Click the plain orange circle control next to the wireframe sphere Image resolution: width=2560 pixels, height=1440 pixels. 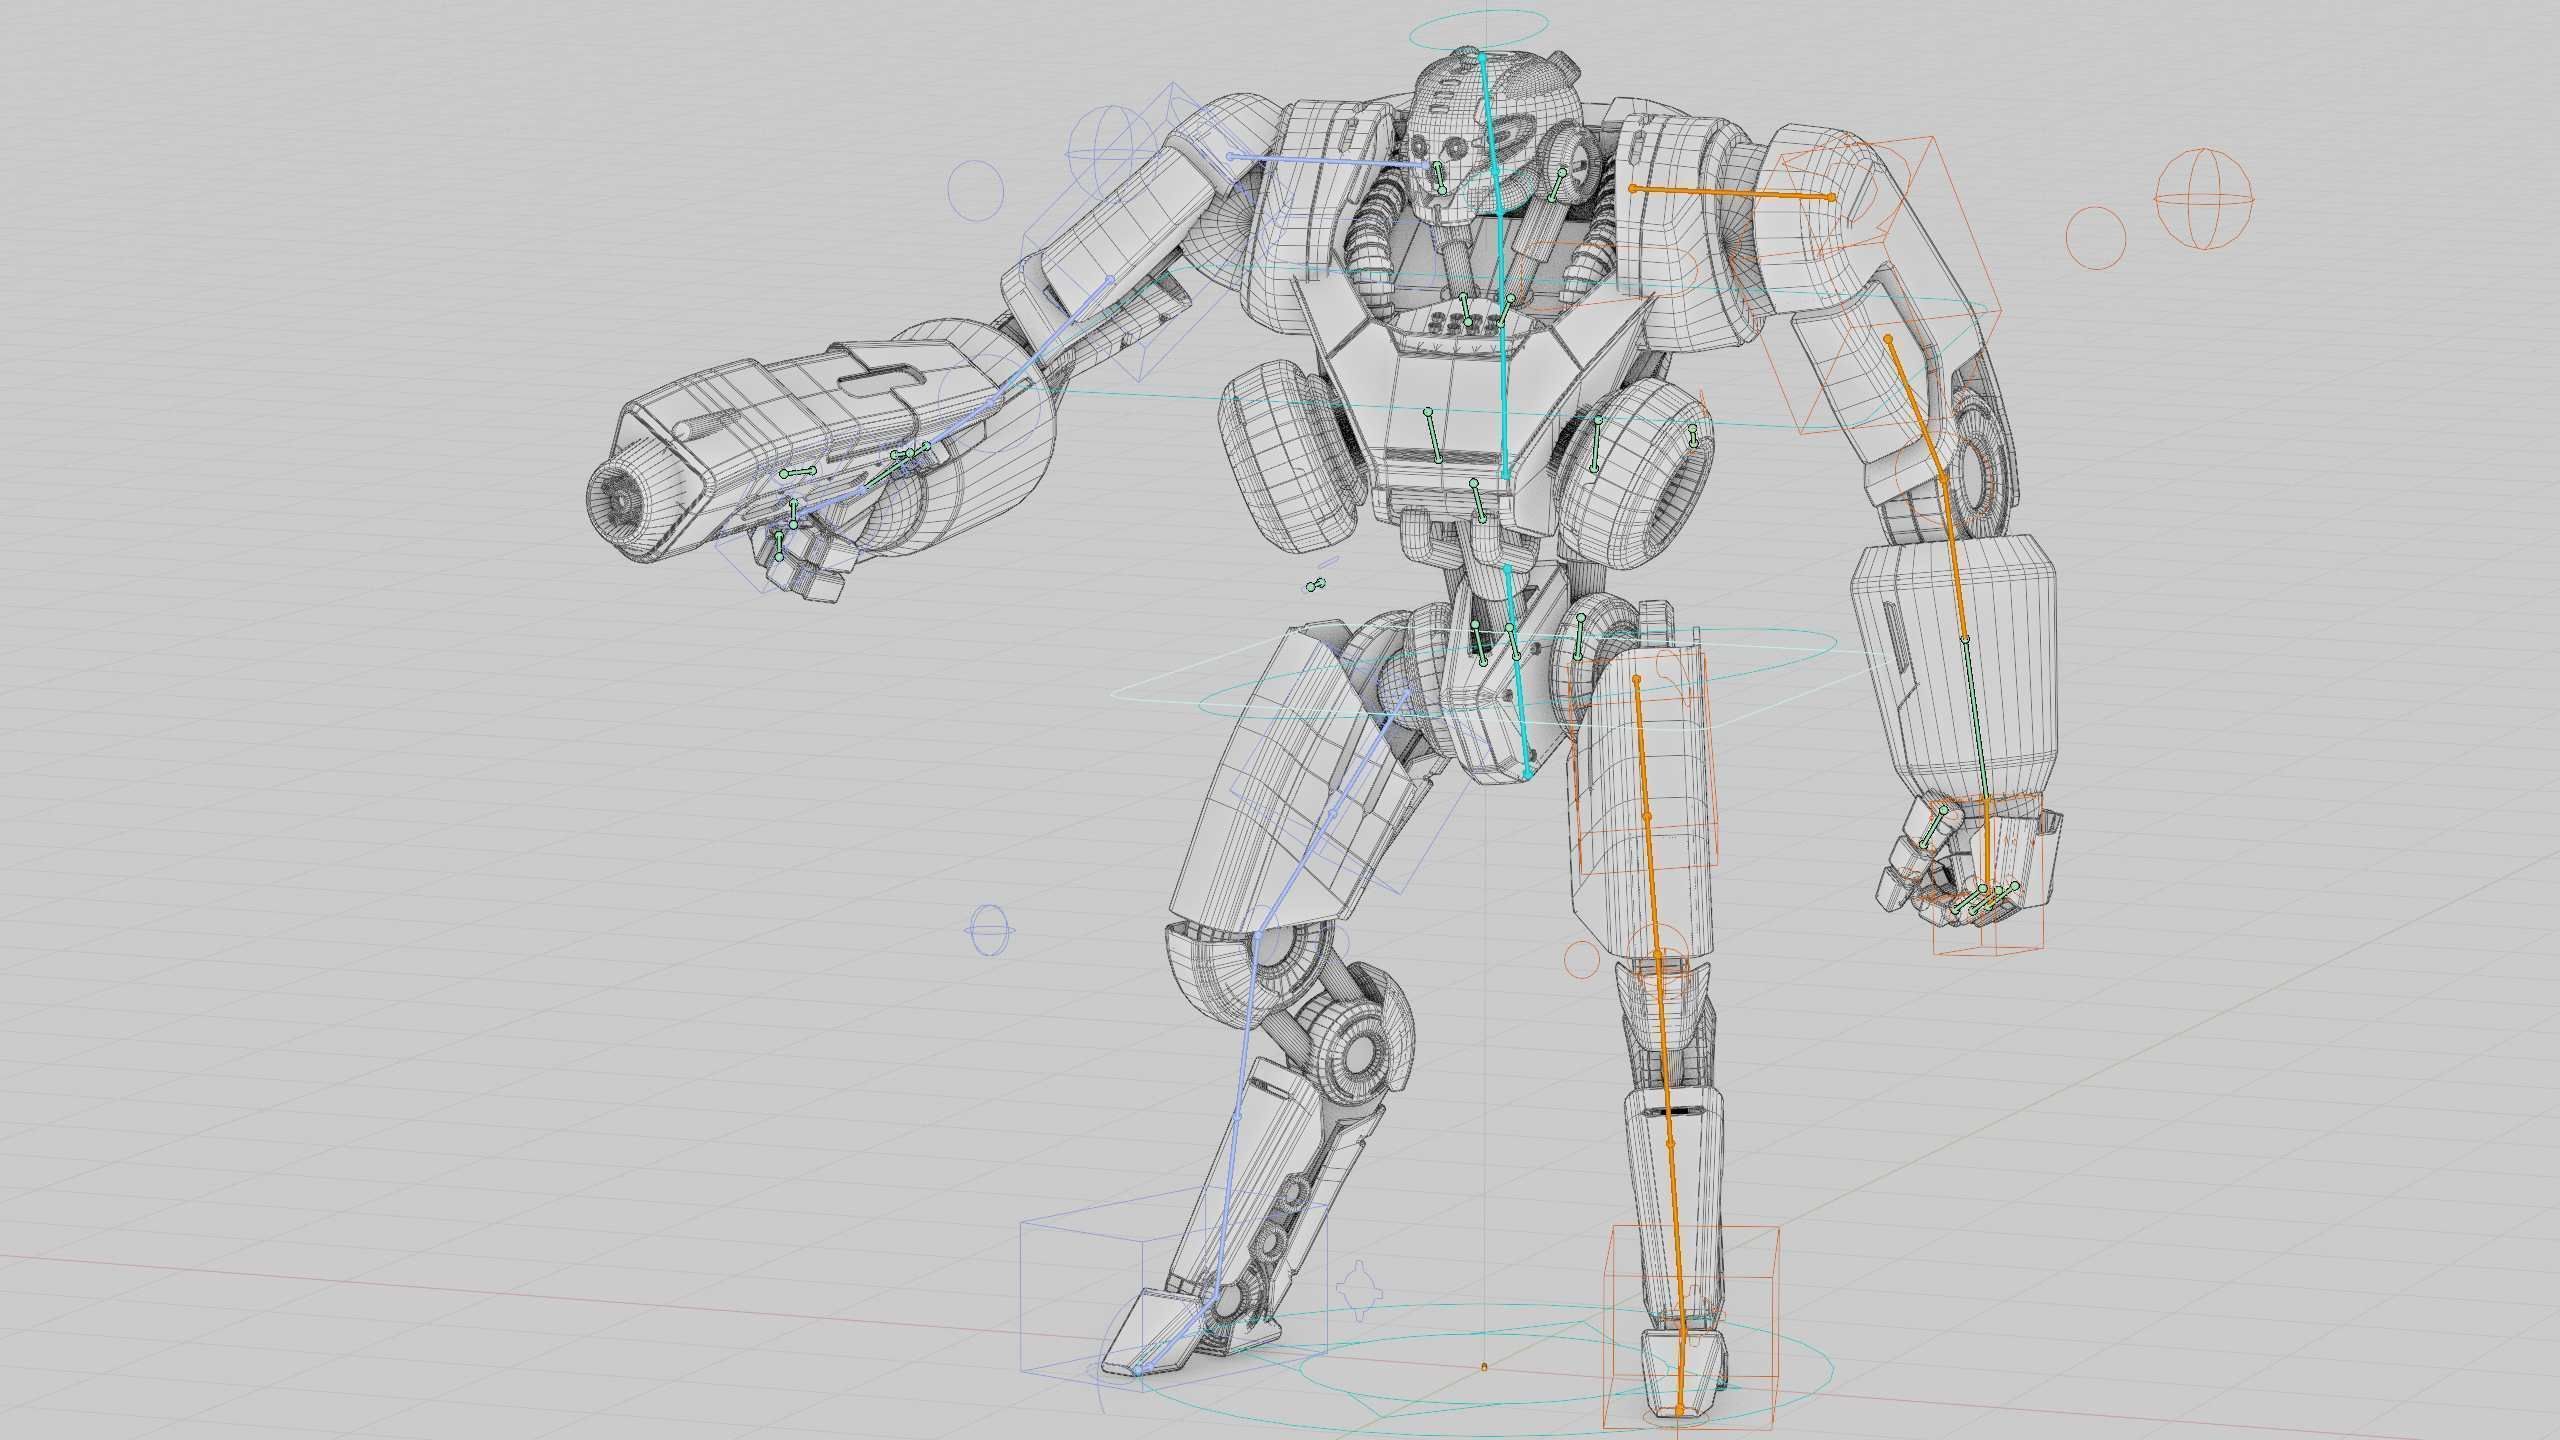2095,237
